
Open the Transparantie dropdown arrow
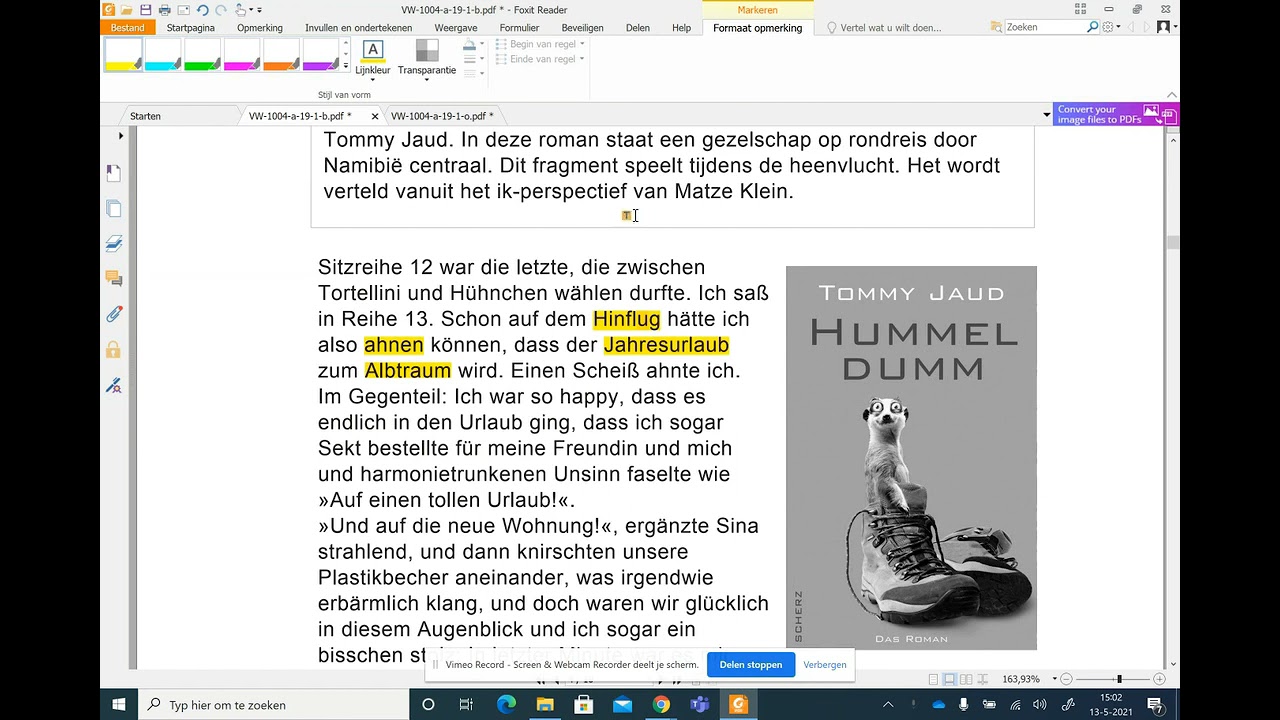427,80
